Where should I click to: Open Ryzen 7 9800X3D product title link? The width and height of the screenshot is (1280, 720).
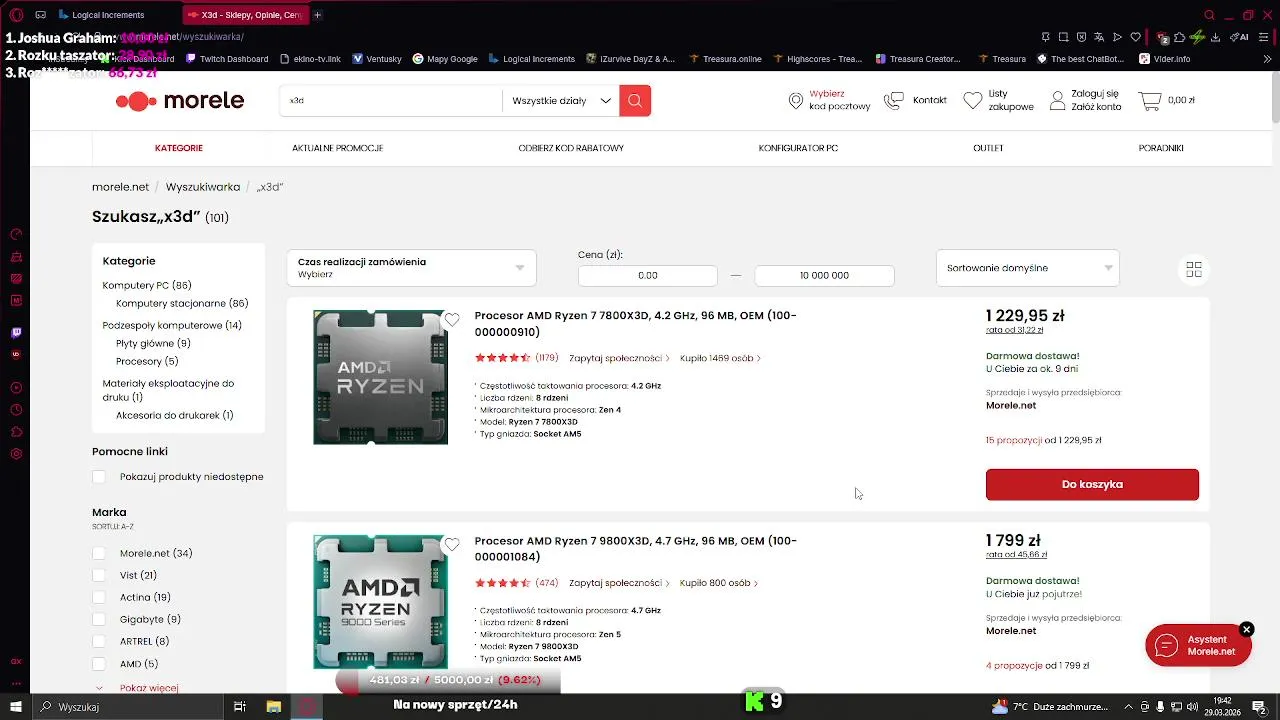pyautogui.click(x=635, y=548)
